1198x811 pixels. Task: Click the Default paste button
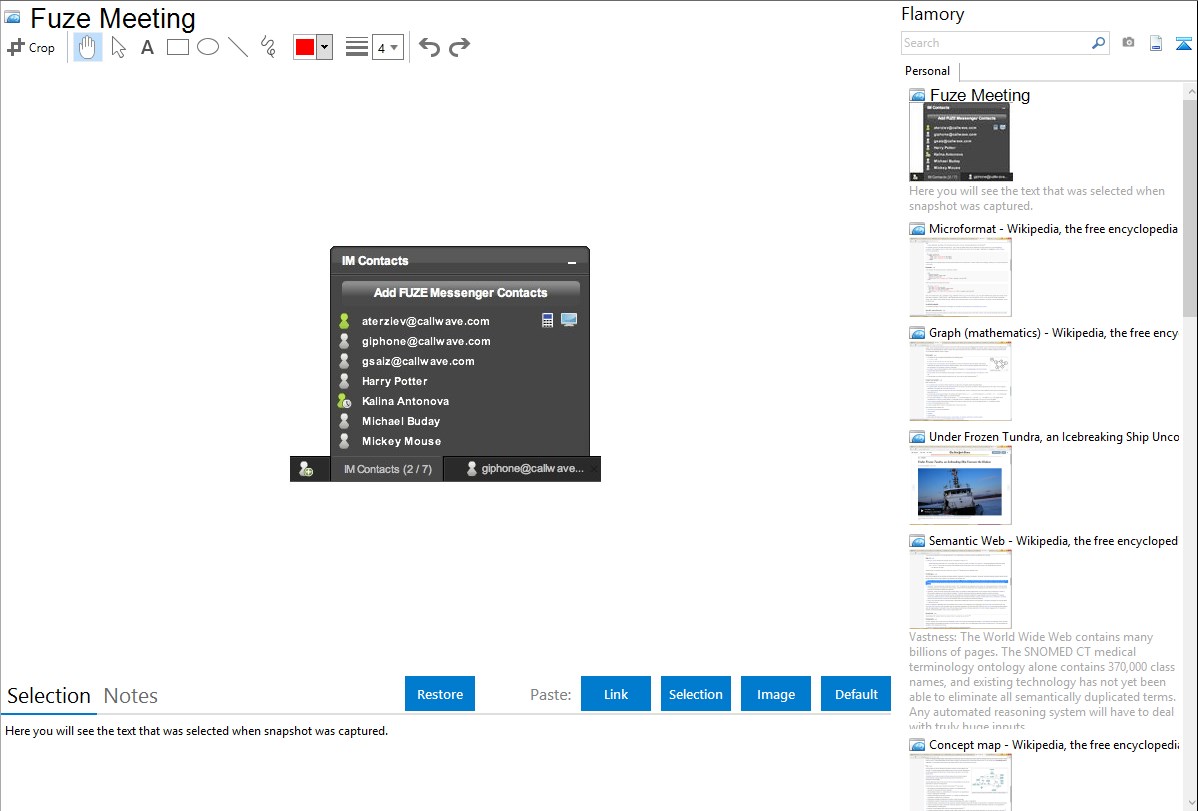point(856,694)
